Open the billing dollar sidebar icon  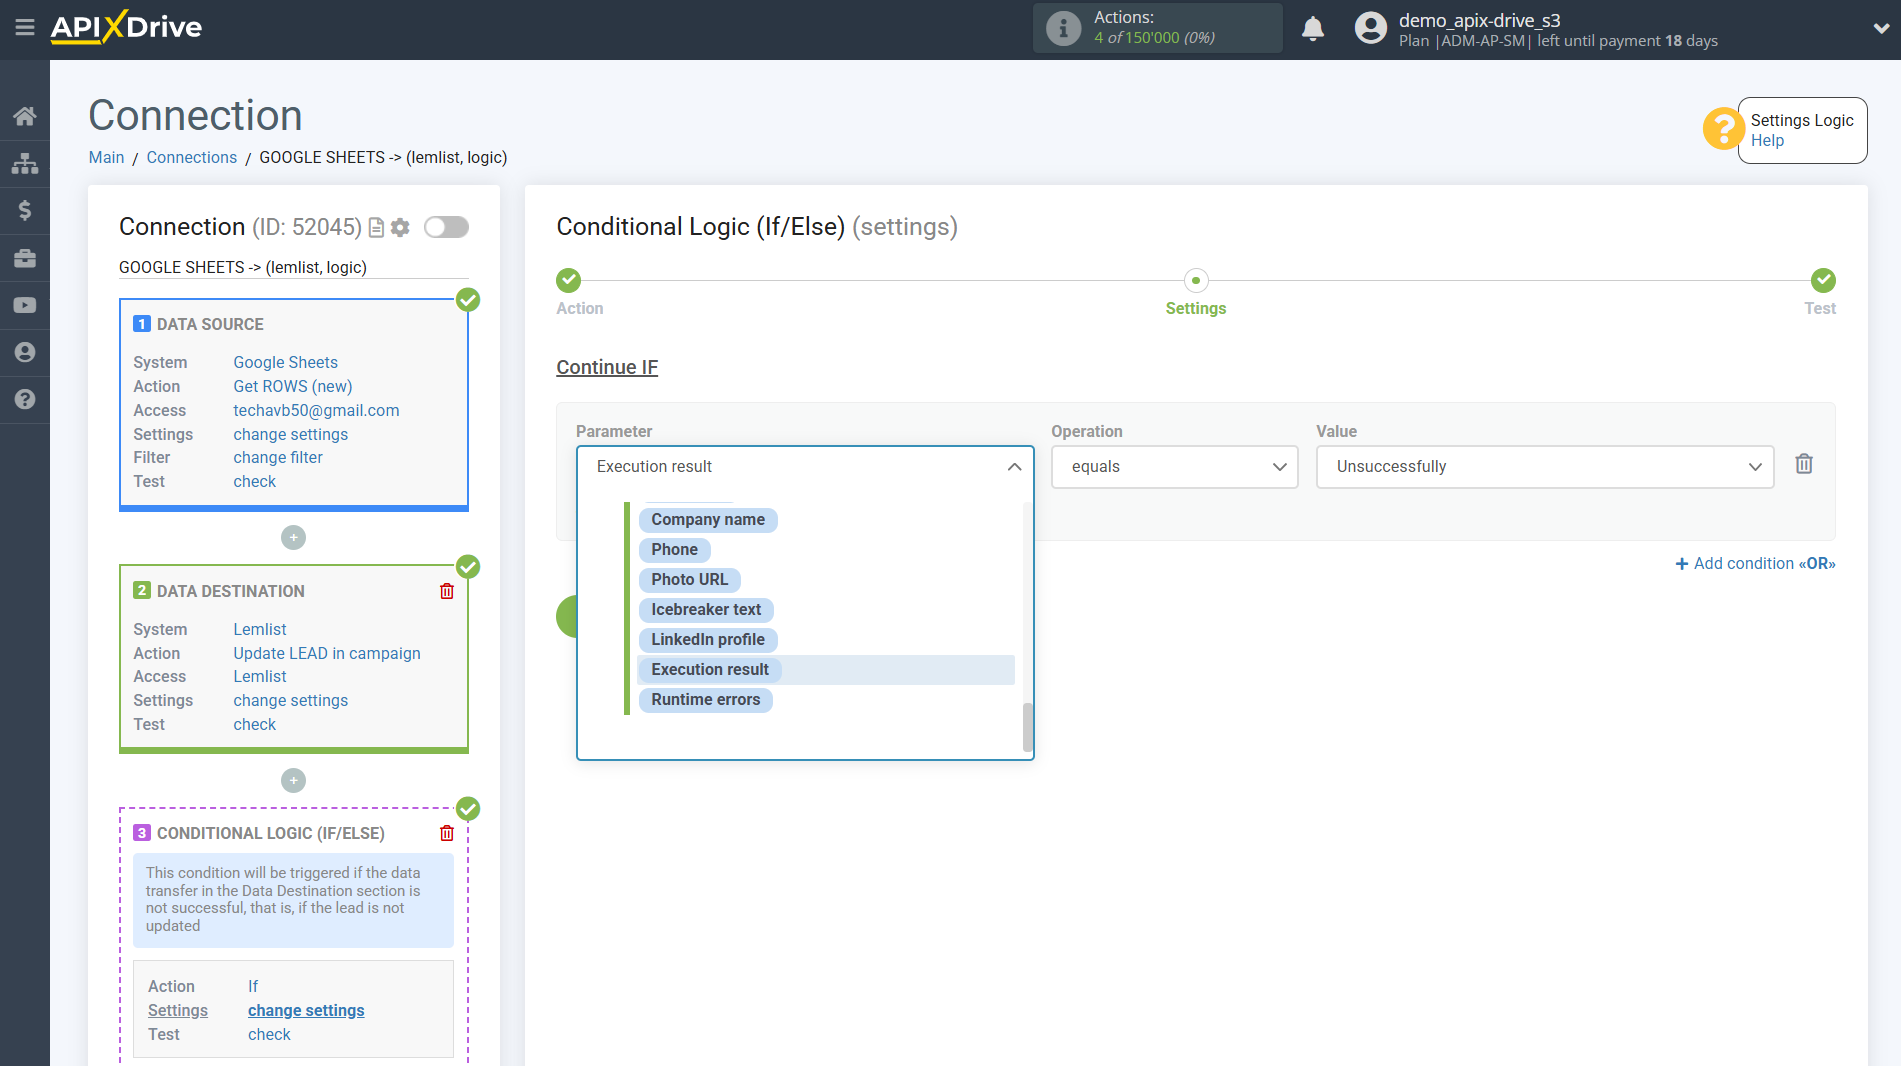[x=25, y=210]
